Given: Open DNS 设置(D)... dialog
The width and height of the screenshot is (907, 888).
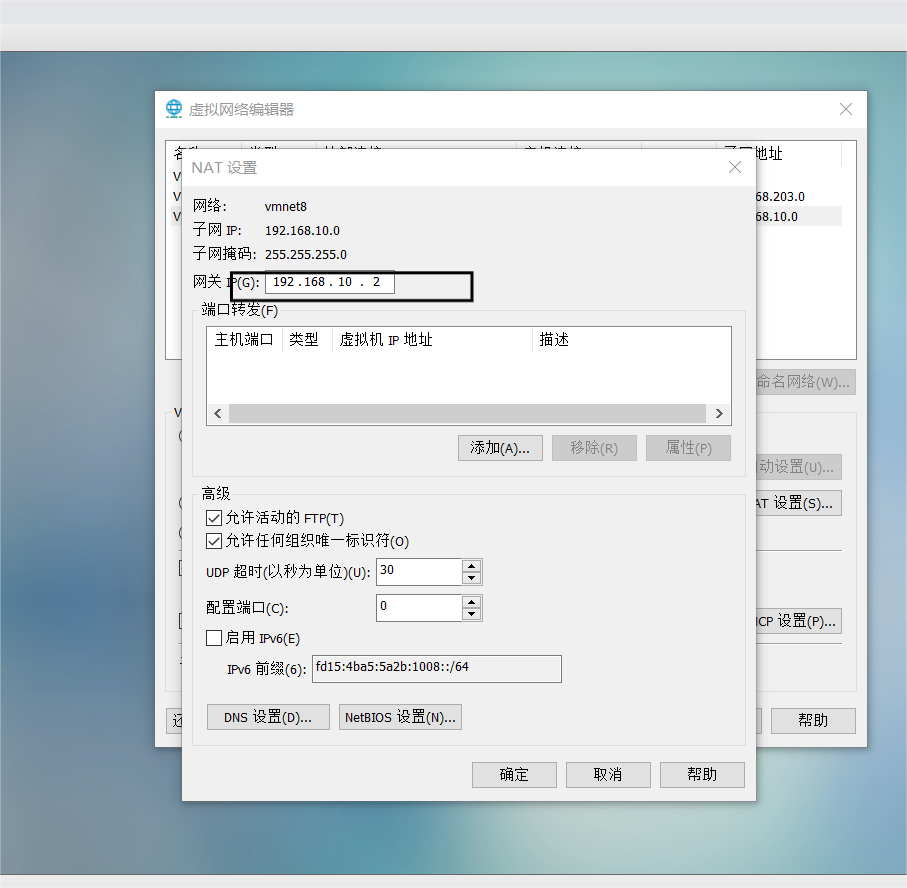Looking at the screenshot, I should [268, 717].
